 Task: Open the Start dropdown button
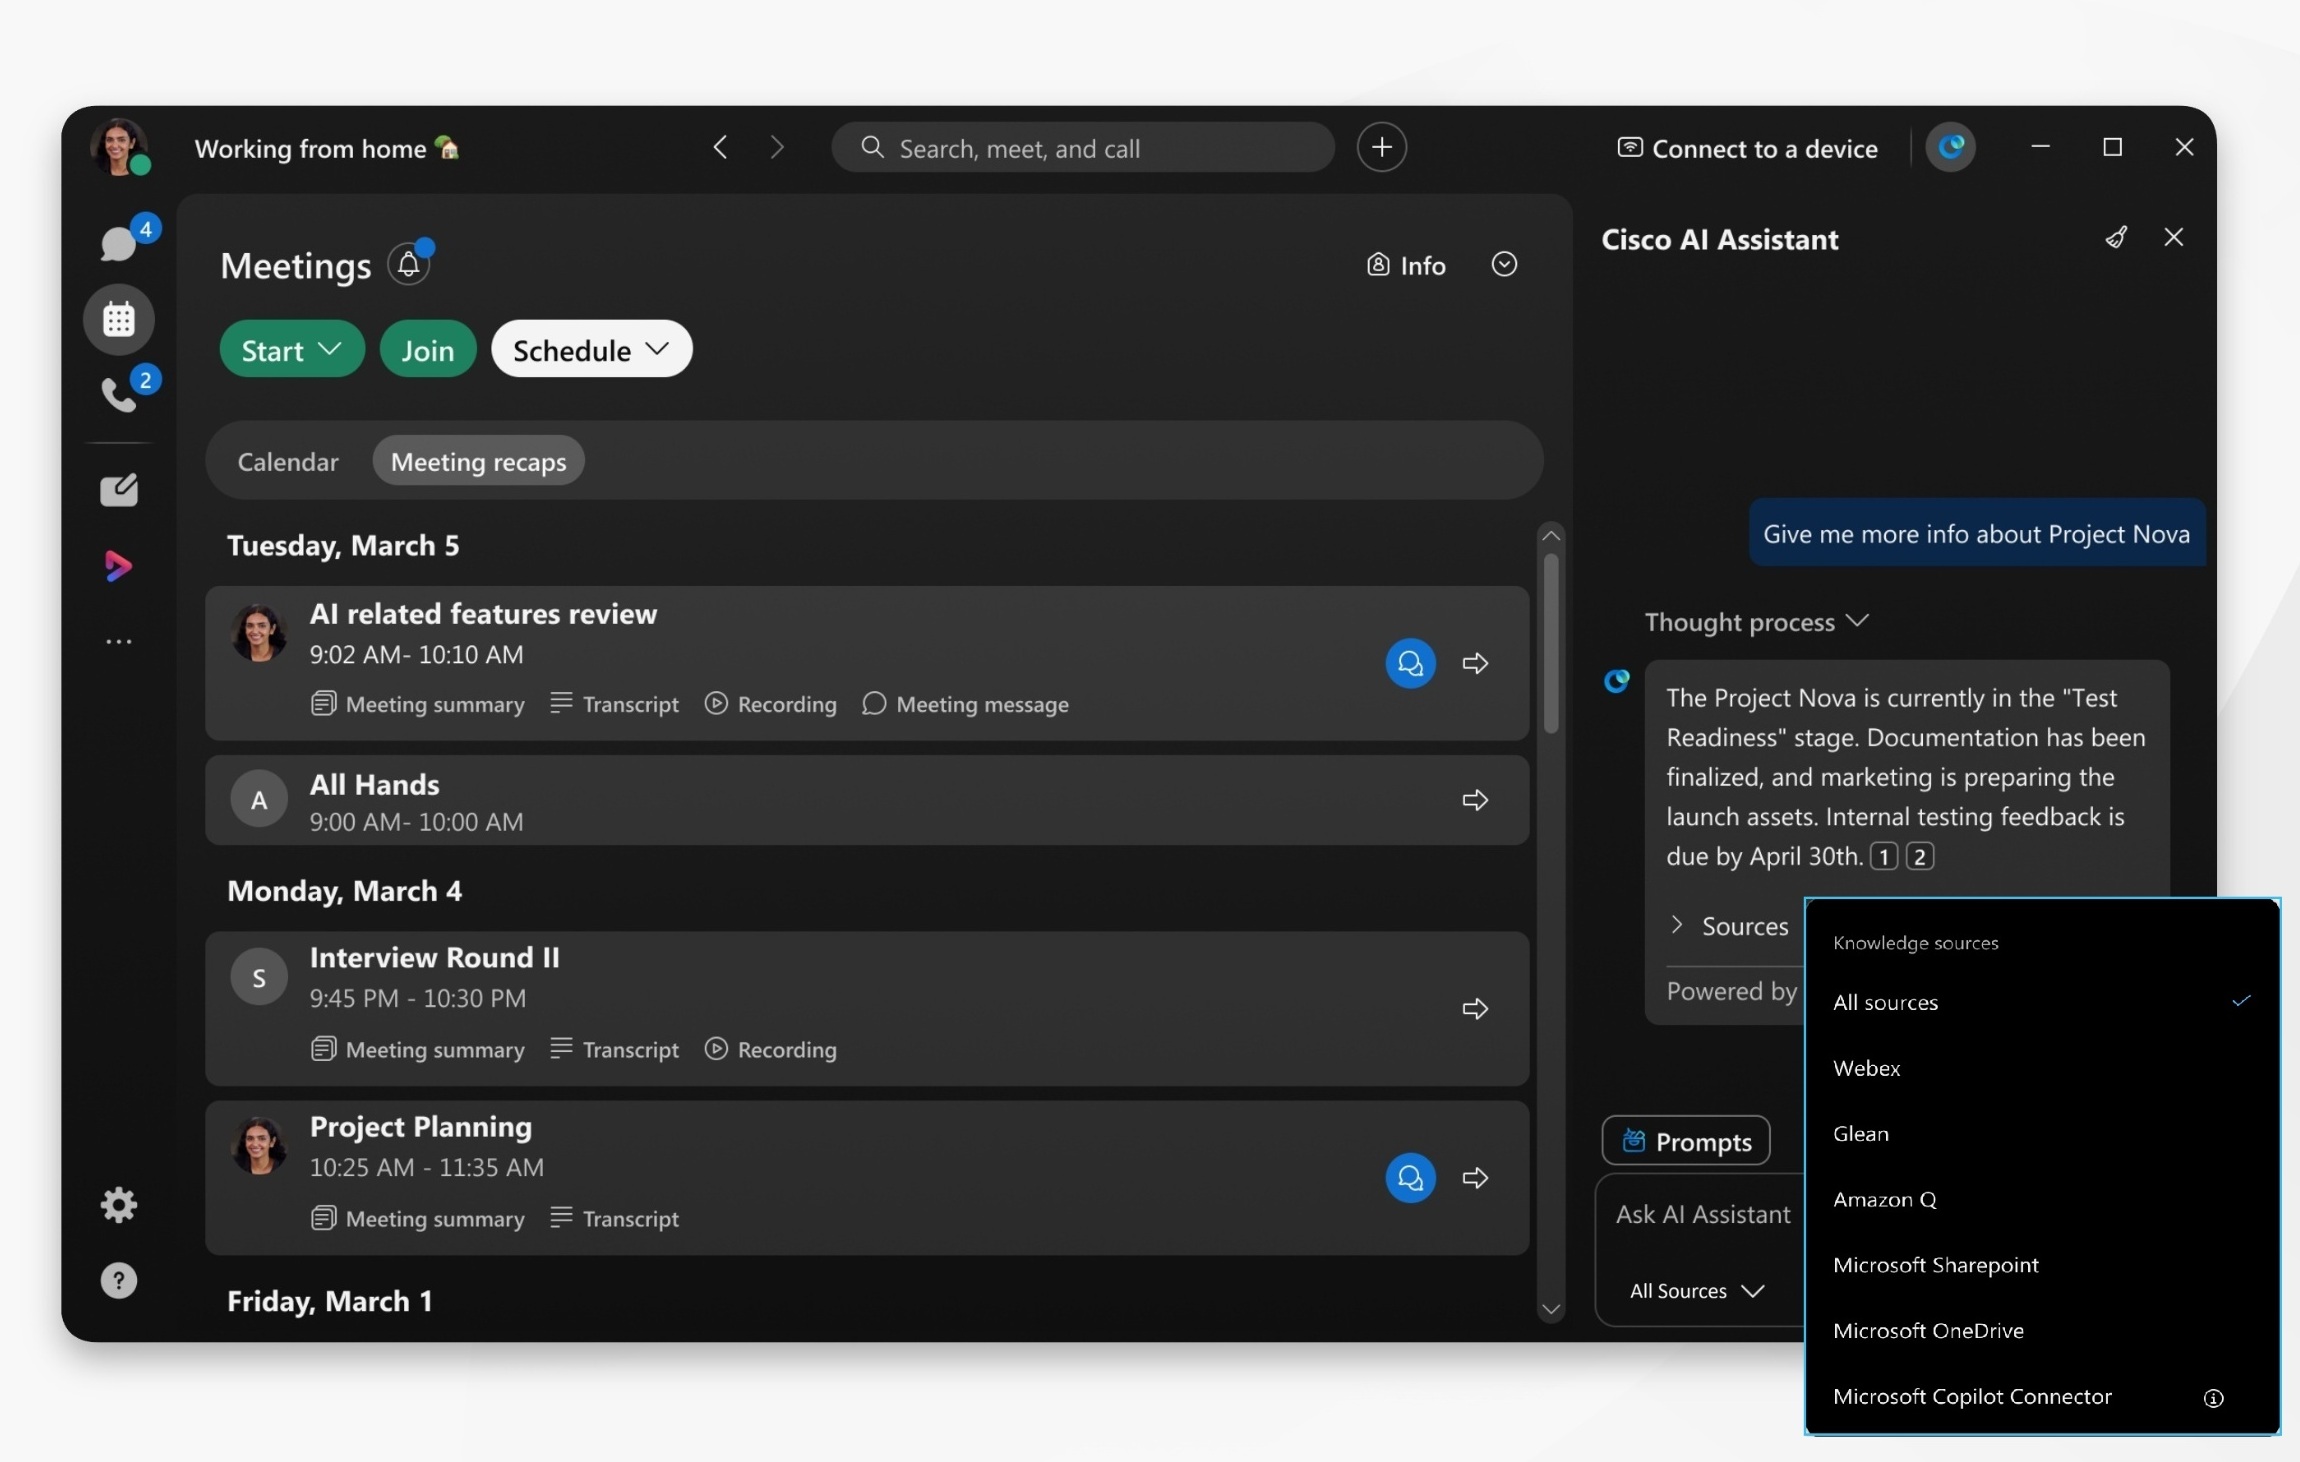coord(292,349)
